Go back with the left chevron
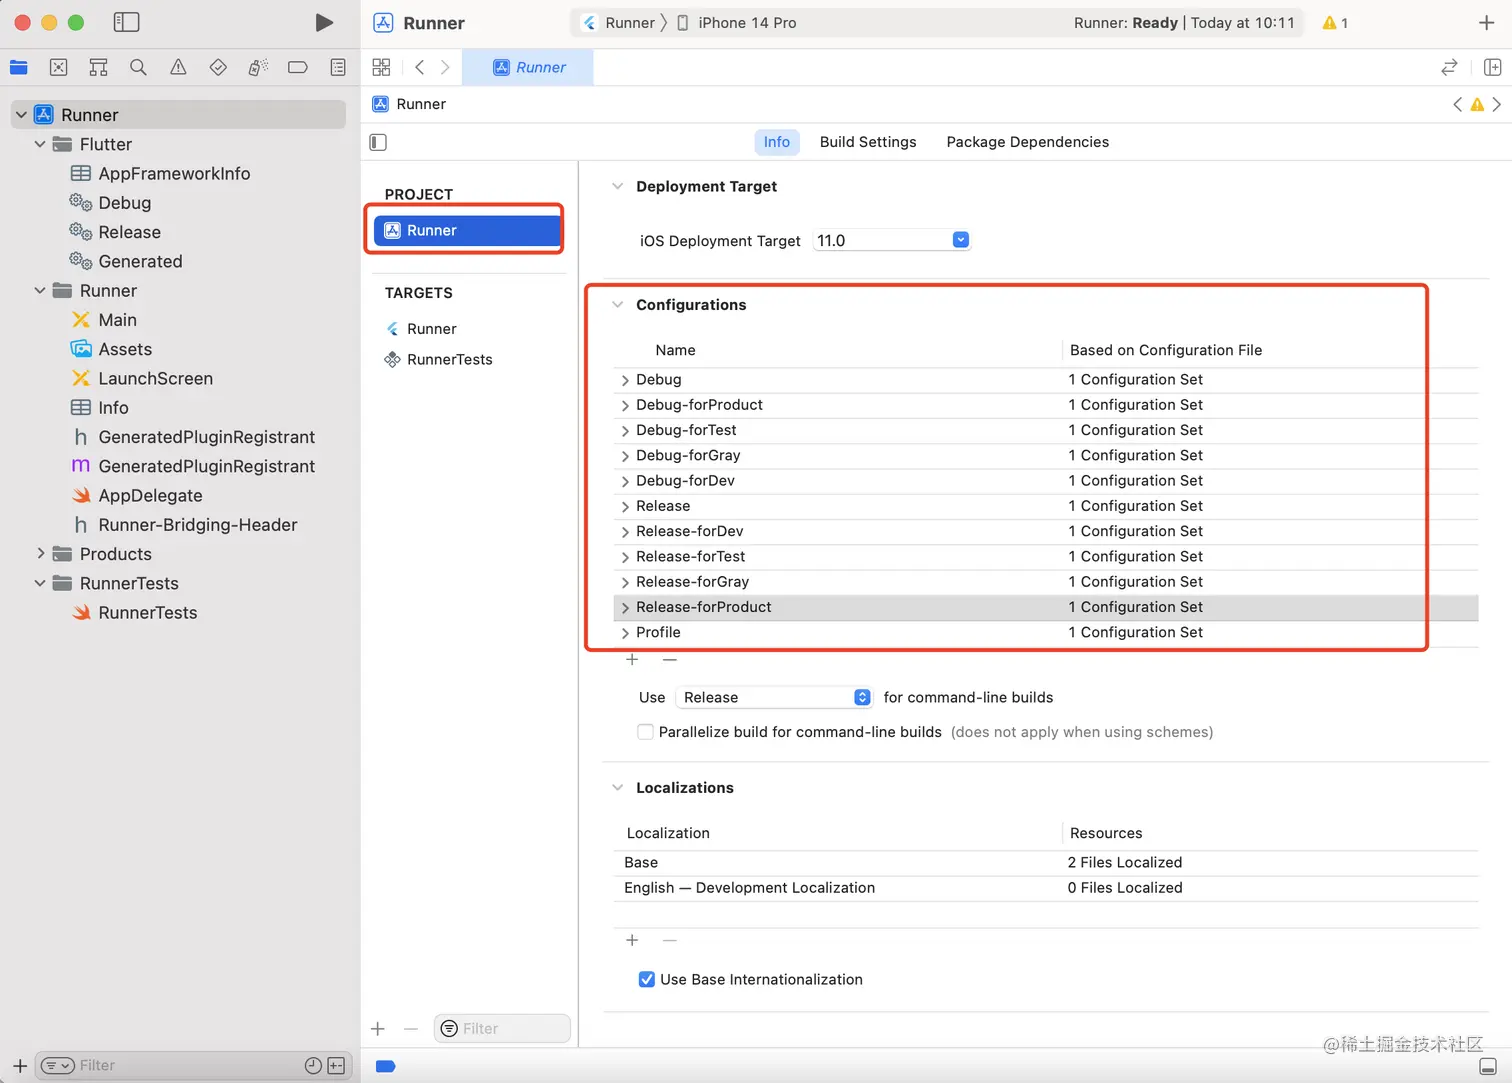Image resolution: width=1512 pixels, height=1083 pixels. tap(420, 67)
